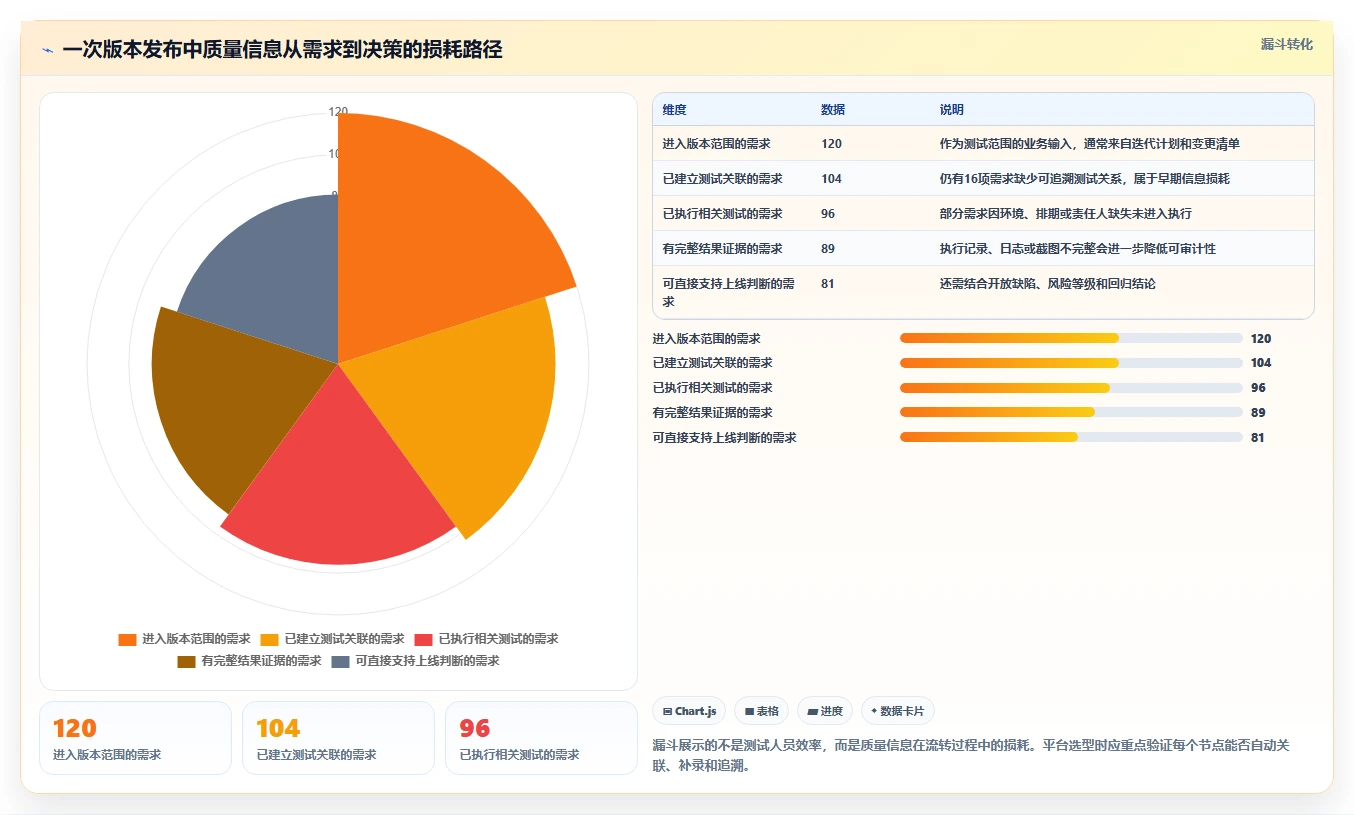This screenshot has height=815, width=1354.
Task: Click the 数据卡片 tag chip
Action: pyautogui.click(x=898, y=711)
